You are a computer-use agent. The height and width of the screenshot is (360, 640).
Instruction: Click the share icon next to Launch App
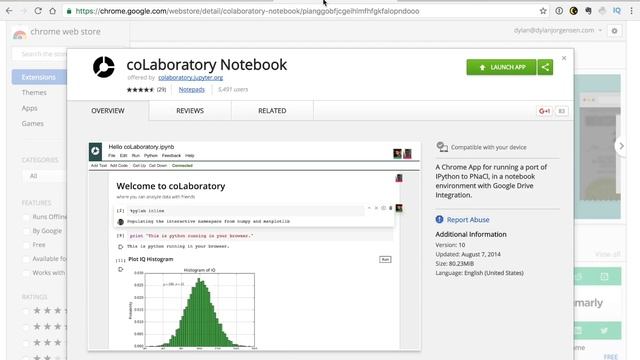(x=545, y=67)
